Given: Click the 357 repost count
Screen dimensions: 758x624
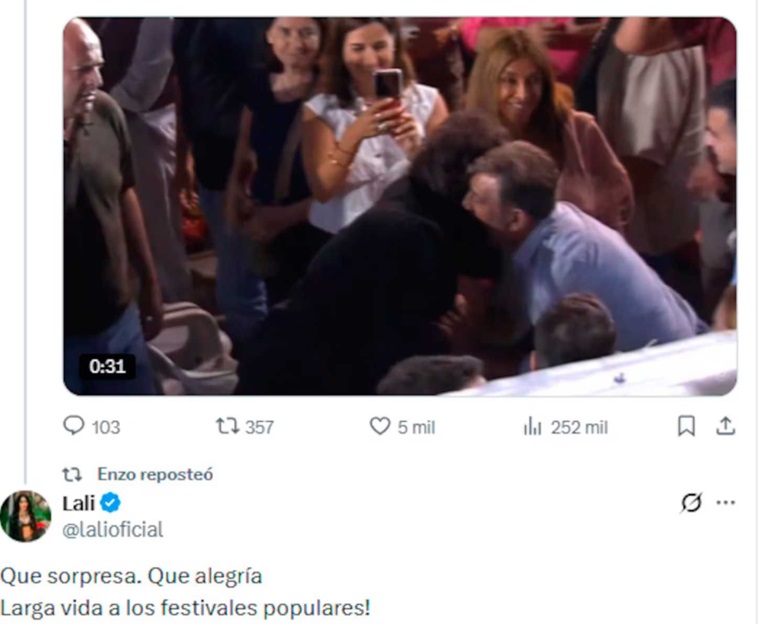Looking at the screenshot, I should click(x=259, y=427).
